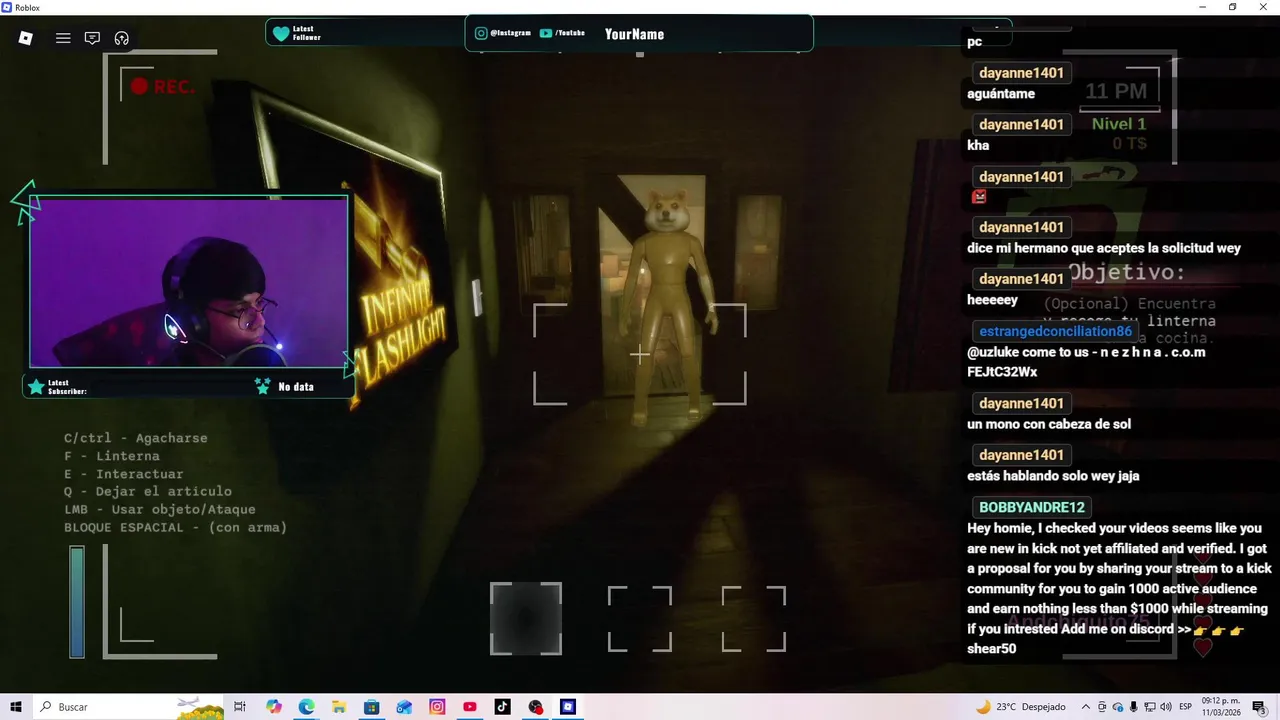Viewport: 1280px width, 720px height.
Task: Click the 'Q - Dejar el articulo' hint
Action: [148, 491]
